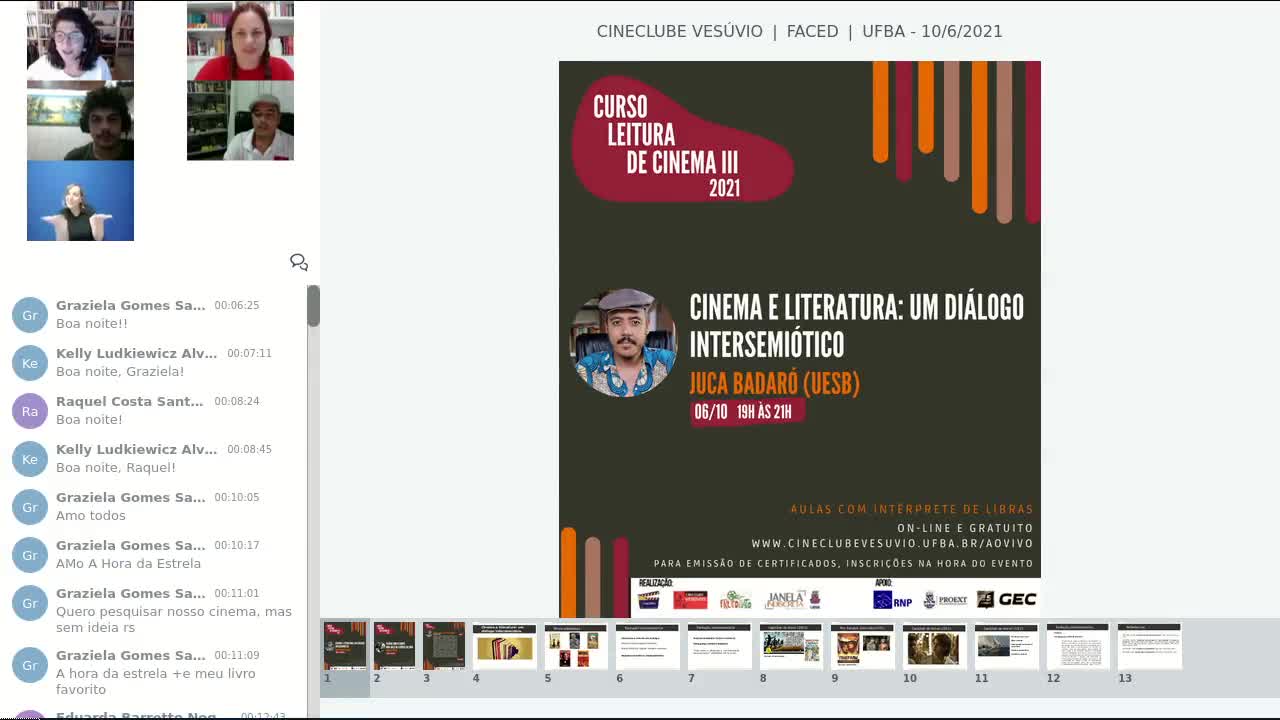
Task: Click the message 'Boa noite, Raquel!'
Action: [116, 468]
